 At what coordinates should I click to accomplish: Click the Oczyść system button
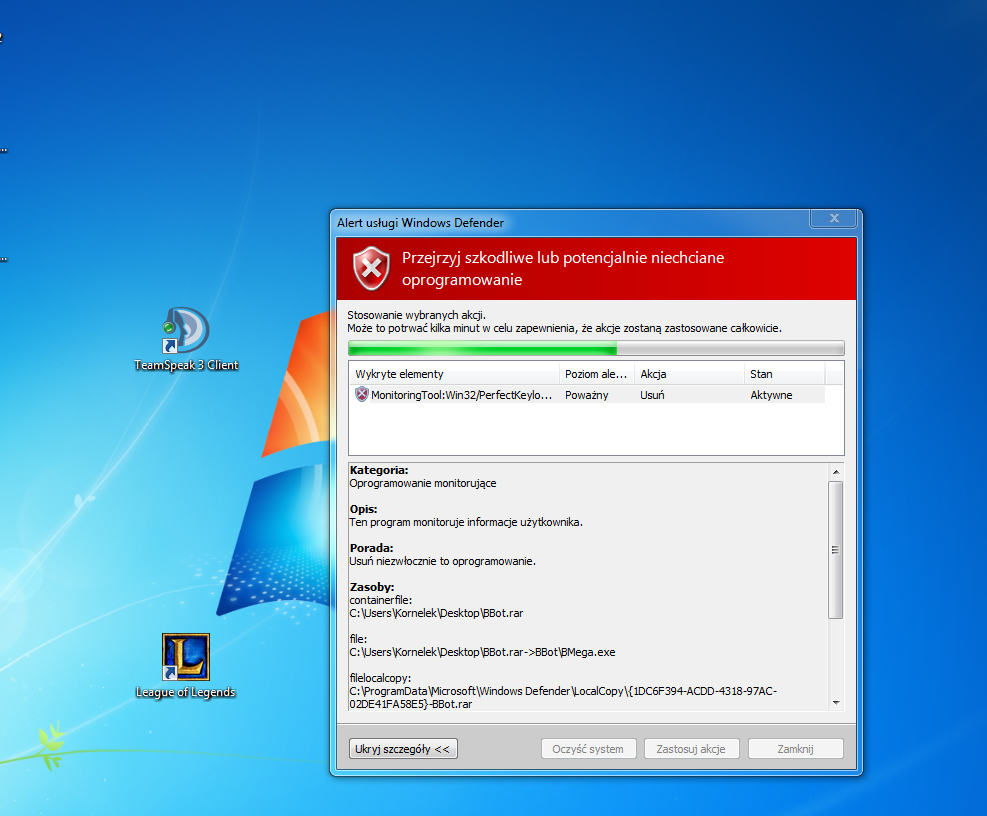(x=588, y=749)
